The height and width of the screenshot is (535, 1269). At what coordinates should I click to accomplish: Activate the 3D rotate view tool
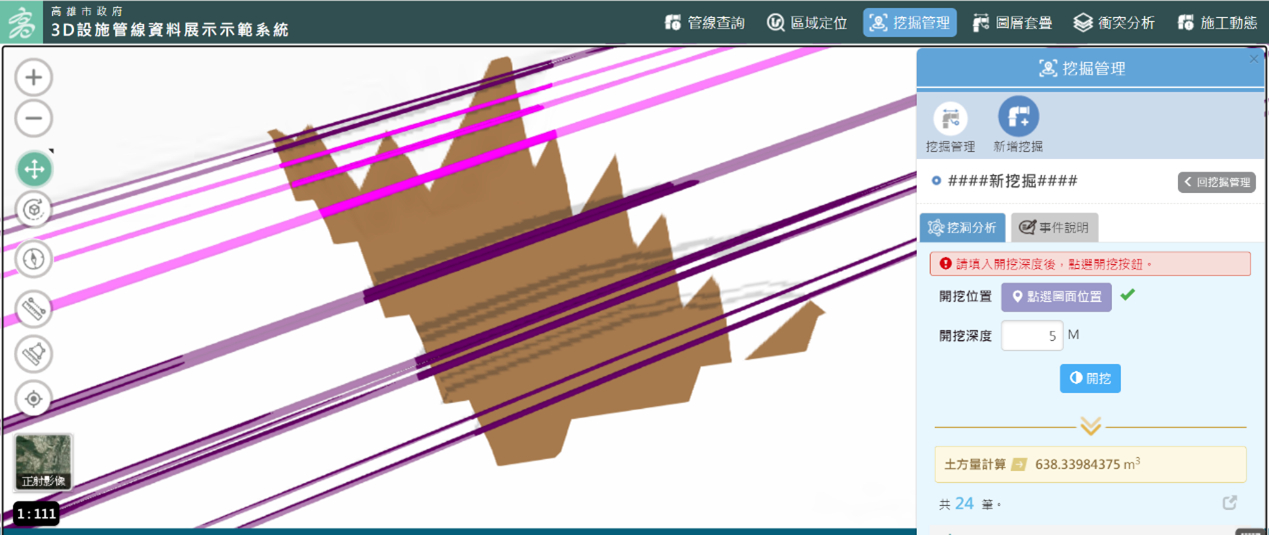coord(34,210)
